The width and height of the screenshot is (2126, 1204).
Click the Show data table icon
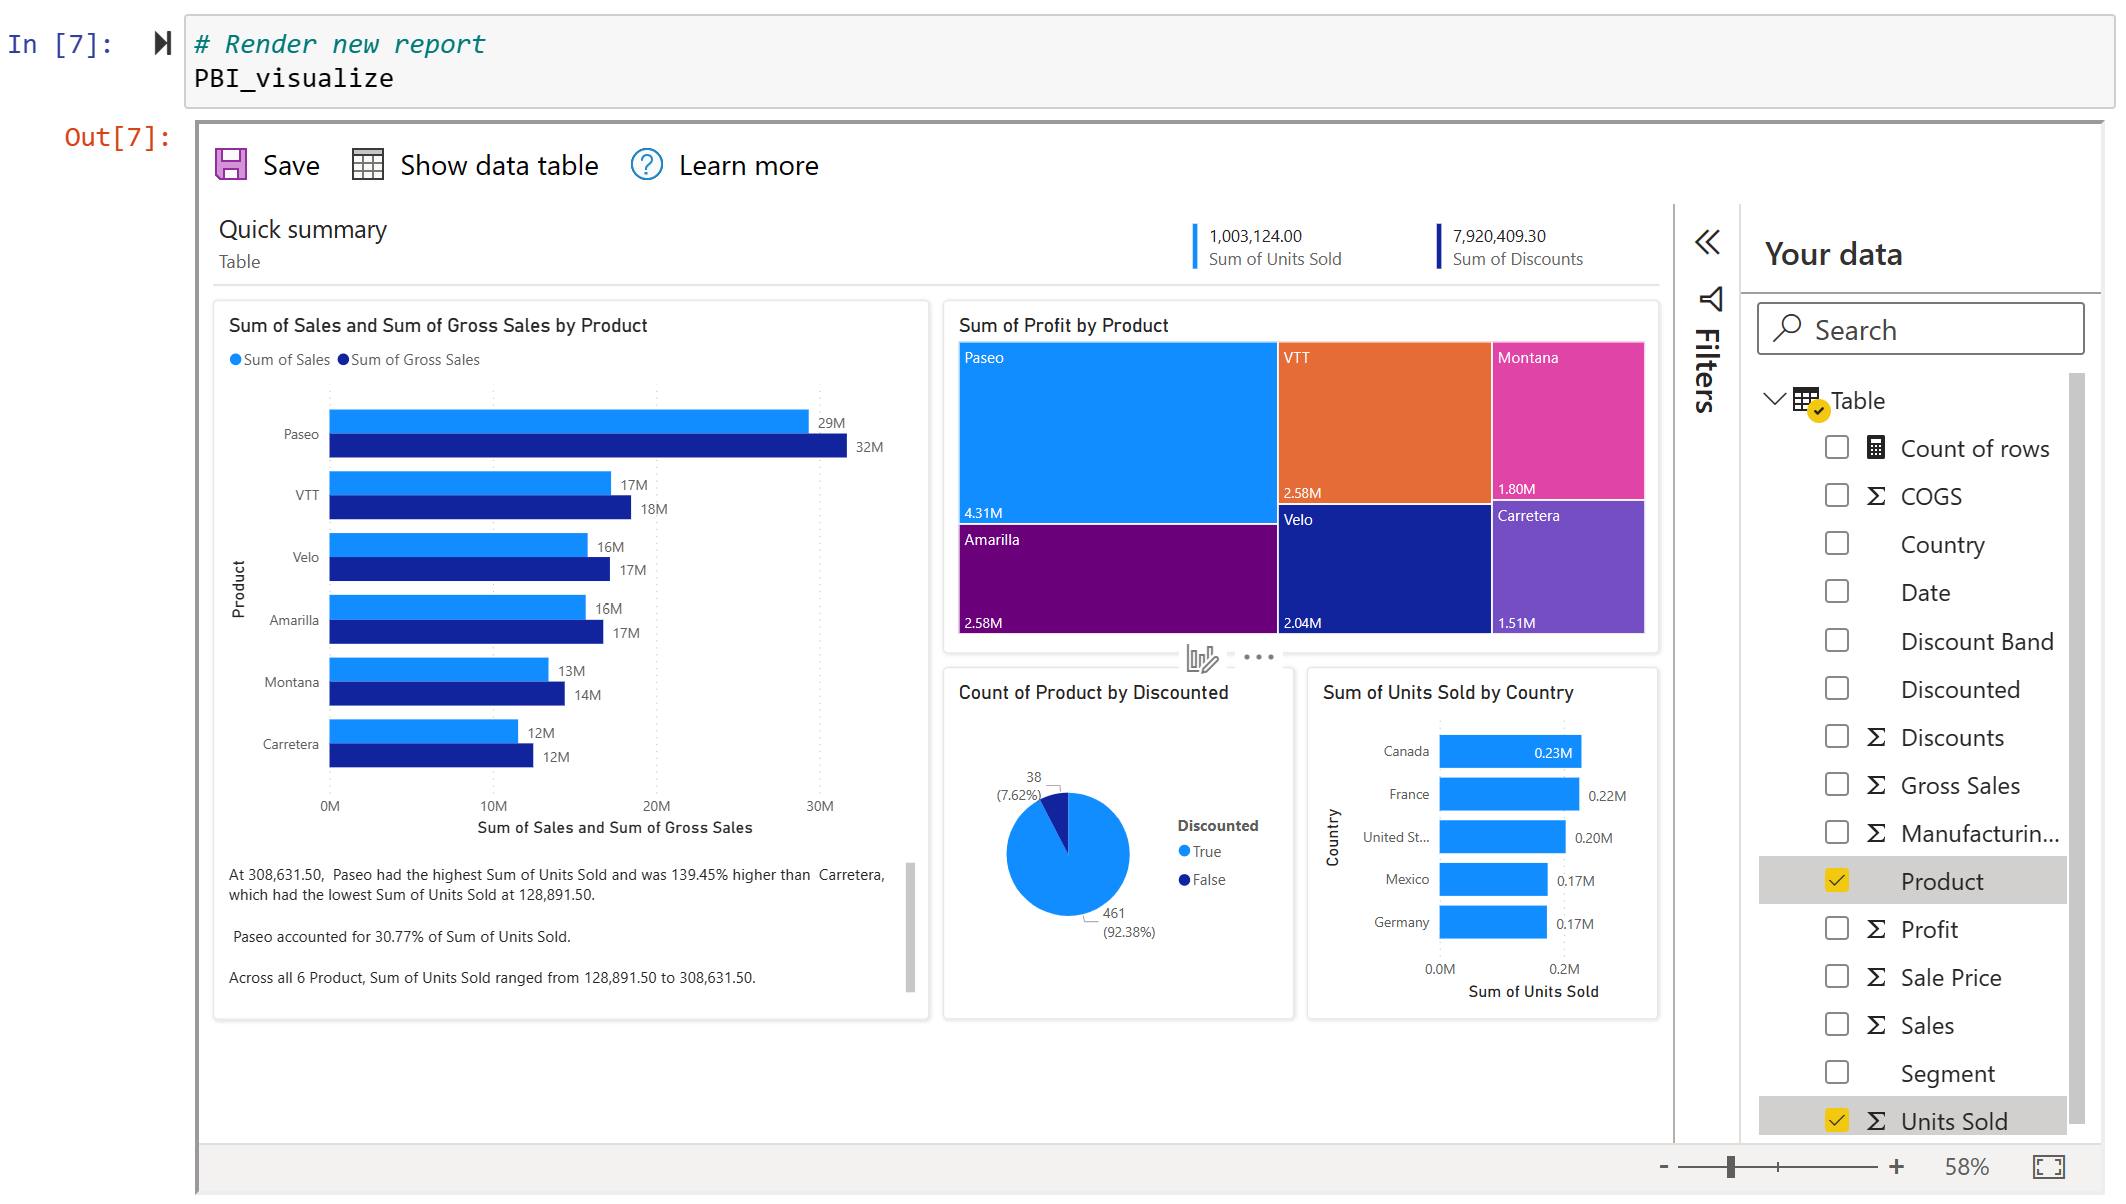368,165
